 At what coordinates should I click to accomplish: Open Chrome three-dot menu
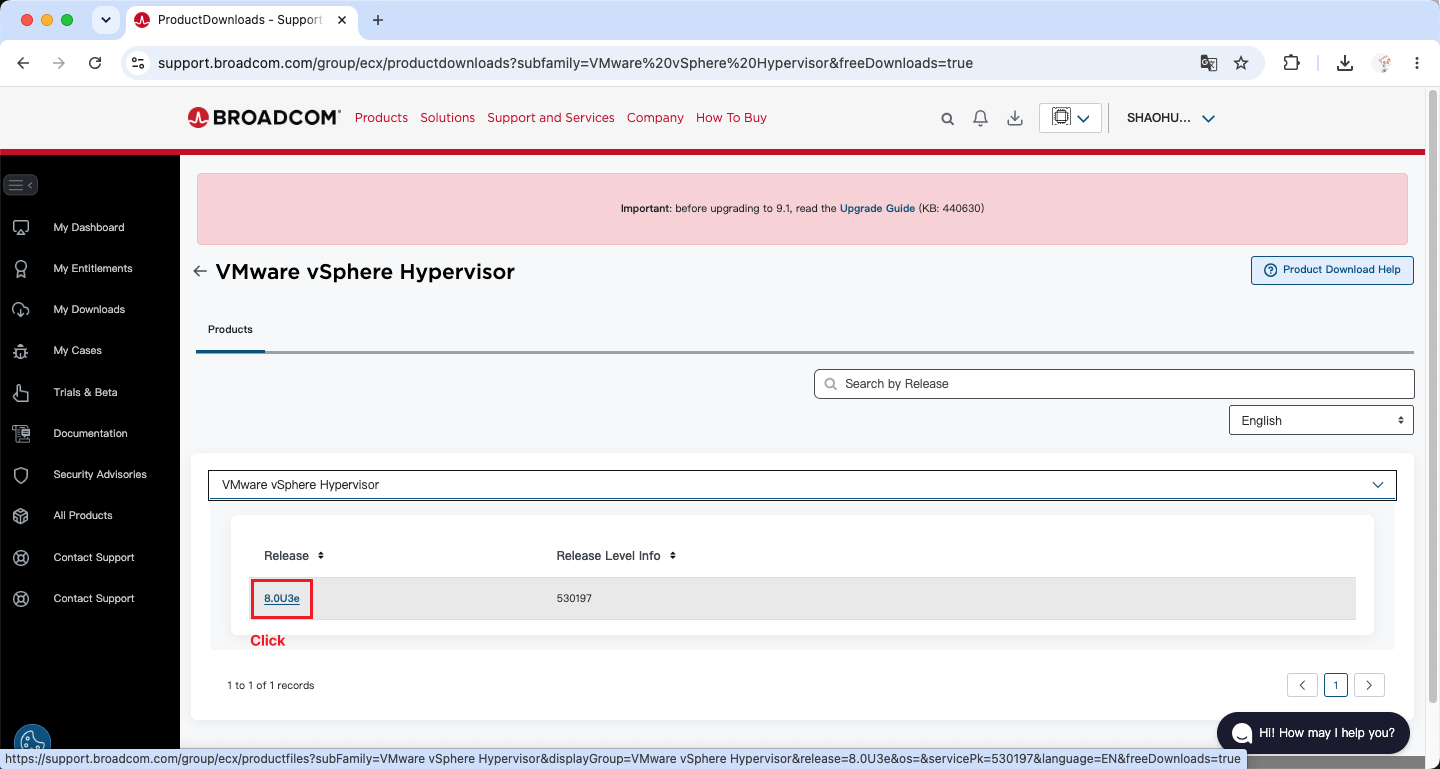click(1417, 63)
